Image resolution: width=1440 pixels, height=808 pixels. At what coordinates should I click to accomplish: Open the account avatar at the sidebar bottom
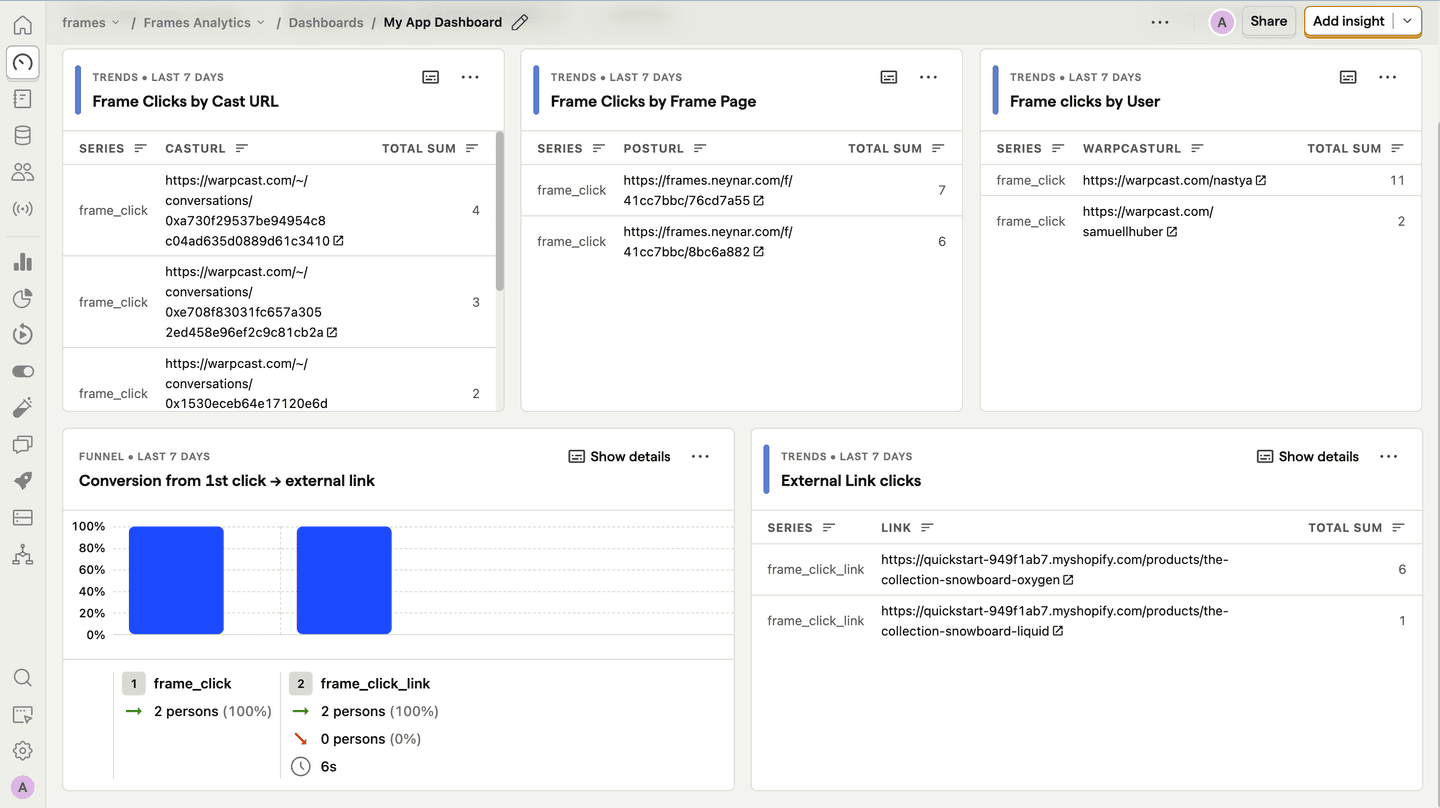pyautogui.click(x=22, y=787)
